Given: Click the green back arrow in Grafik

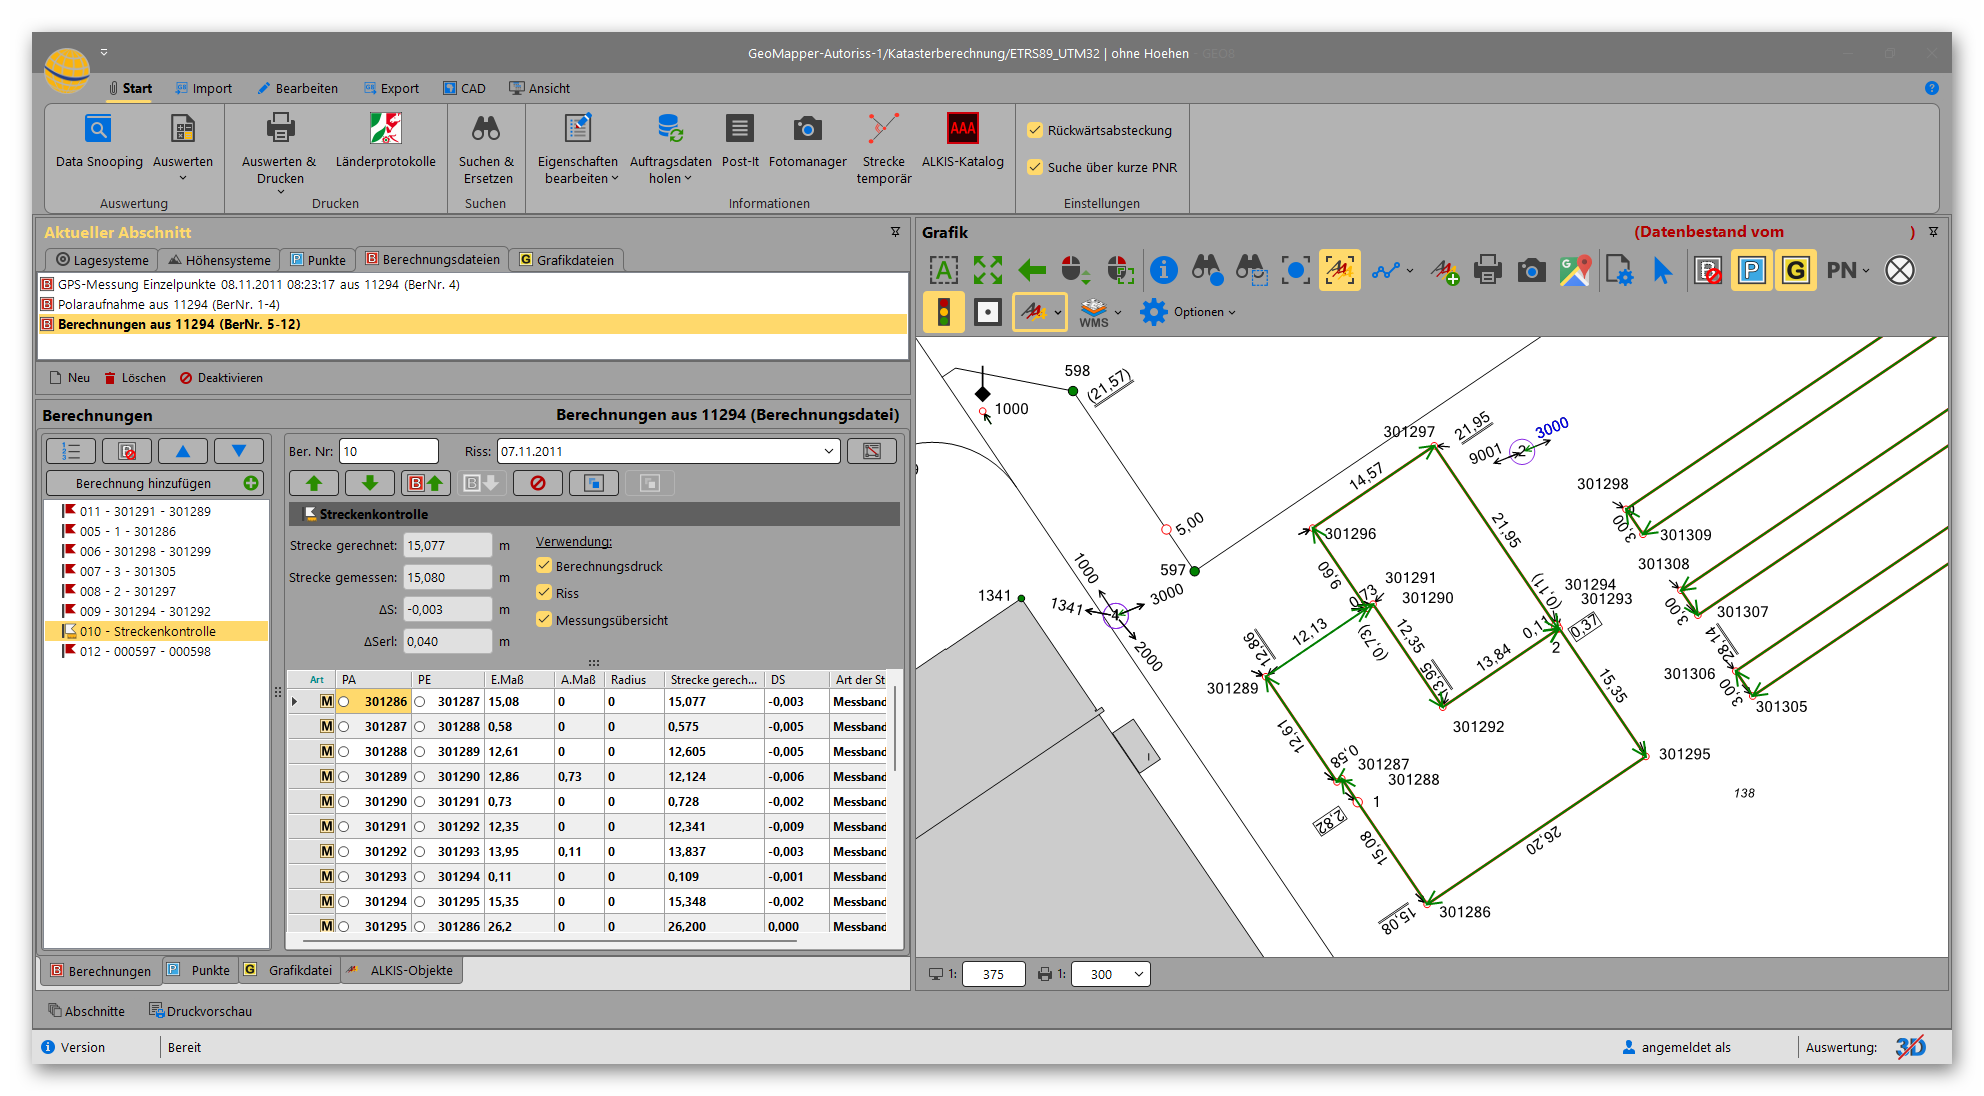Looking at the screenshot, I should click(1031, 270).
